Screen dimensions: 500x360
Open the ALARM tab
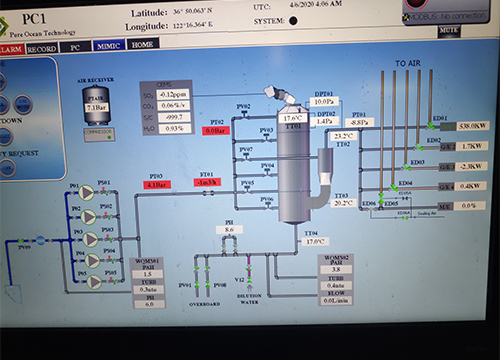point(11,49)
